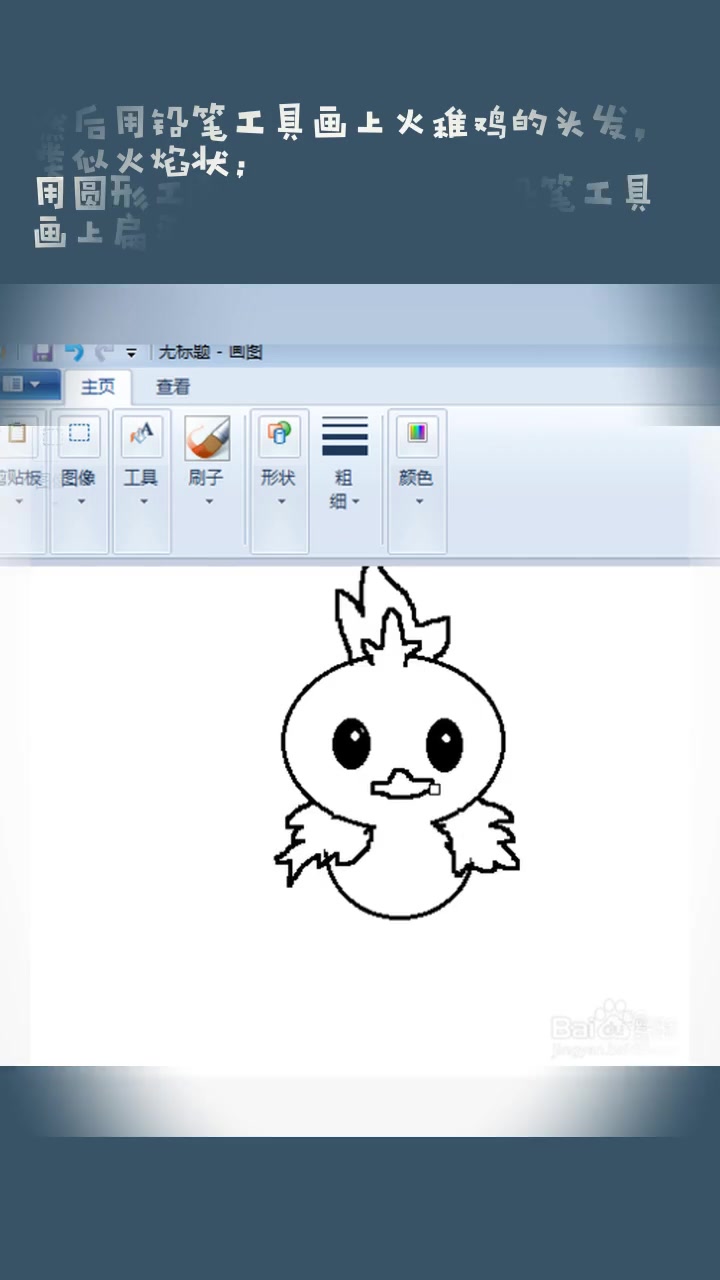720x1280 pixels.
Task: Expand the 颜色 (Colors) dropdown arrow
Action: pos(419,501)
